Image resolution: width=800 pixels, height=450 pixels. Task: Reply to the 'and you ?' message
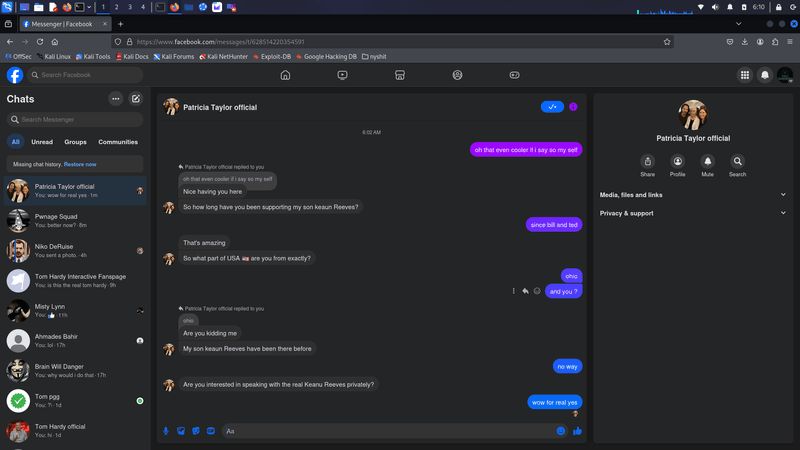click(x=525, y=291)
